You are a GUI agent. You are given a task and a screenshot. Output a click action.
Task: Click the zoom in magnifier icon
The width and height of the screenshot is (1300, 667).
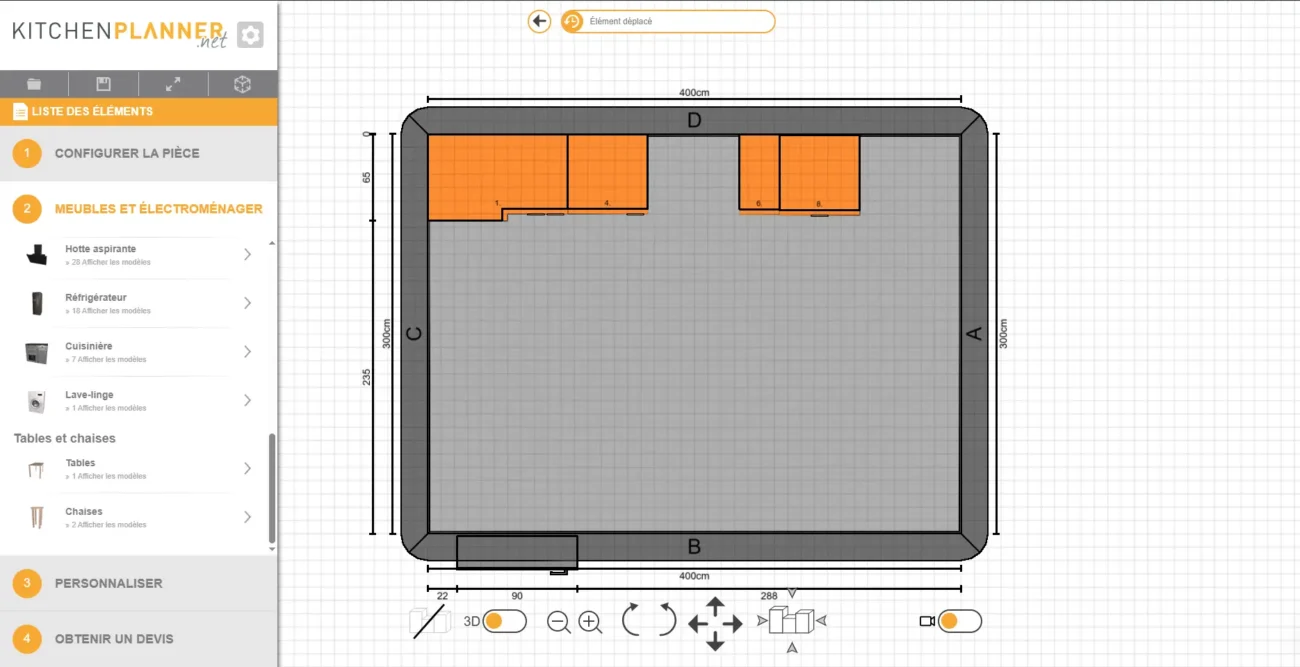[x=590, y=622]
